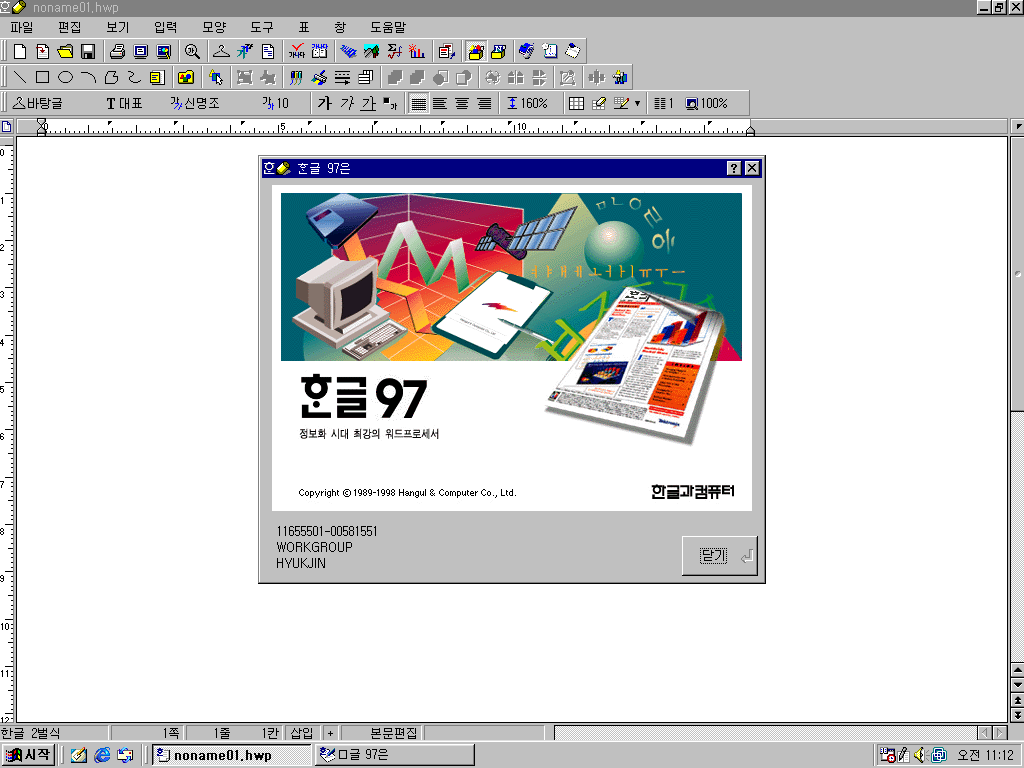Open a file with the folder icon
Image resolution: width=1024 pixels, height=768 pixels.
[x=65, y=52]
